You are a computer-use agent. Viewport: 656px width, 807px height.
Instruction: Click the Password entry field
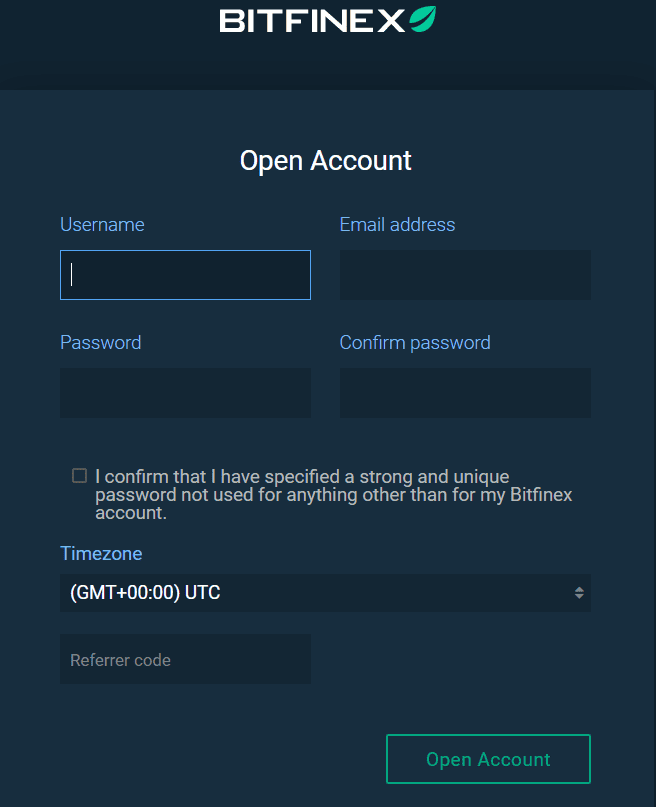(x=185, y=392)
